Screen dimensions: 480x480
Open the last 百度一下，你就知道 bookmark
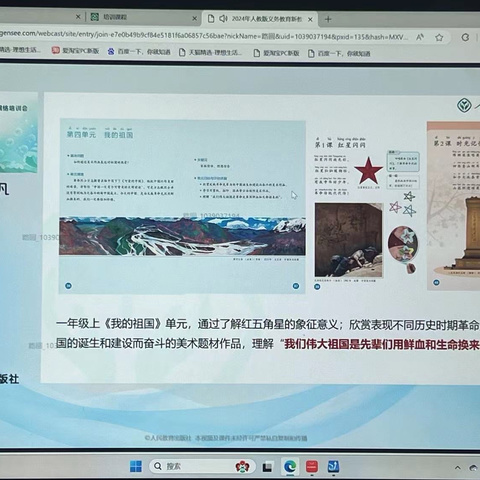pos(339,53)
